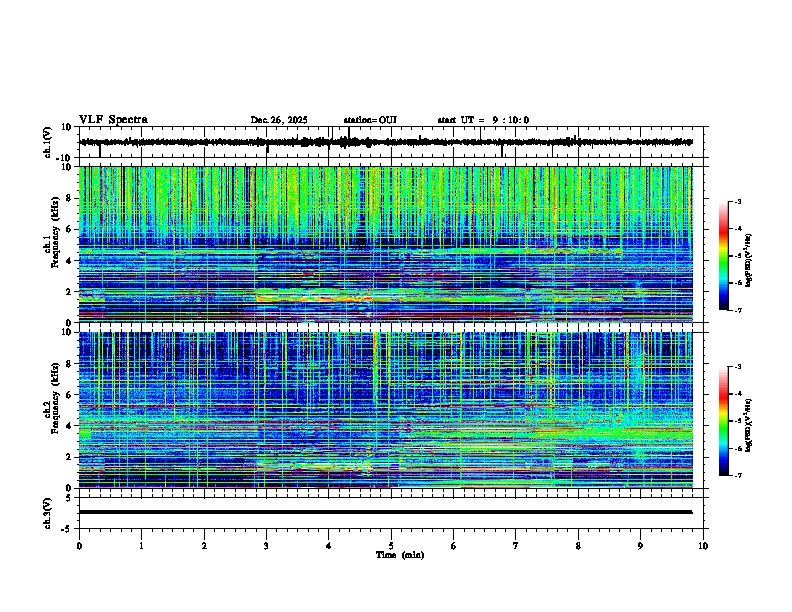The width and height of the screenshot is (792, 612).
Task: Click the 'Time (min)' axis title
Action: click(x=400, y=555)
